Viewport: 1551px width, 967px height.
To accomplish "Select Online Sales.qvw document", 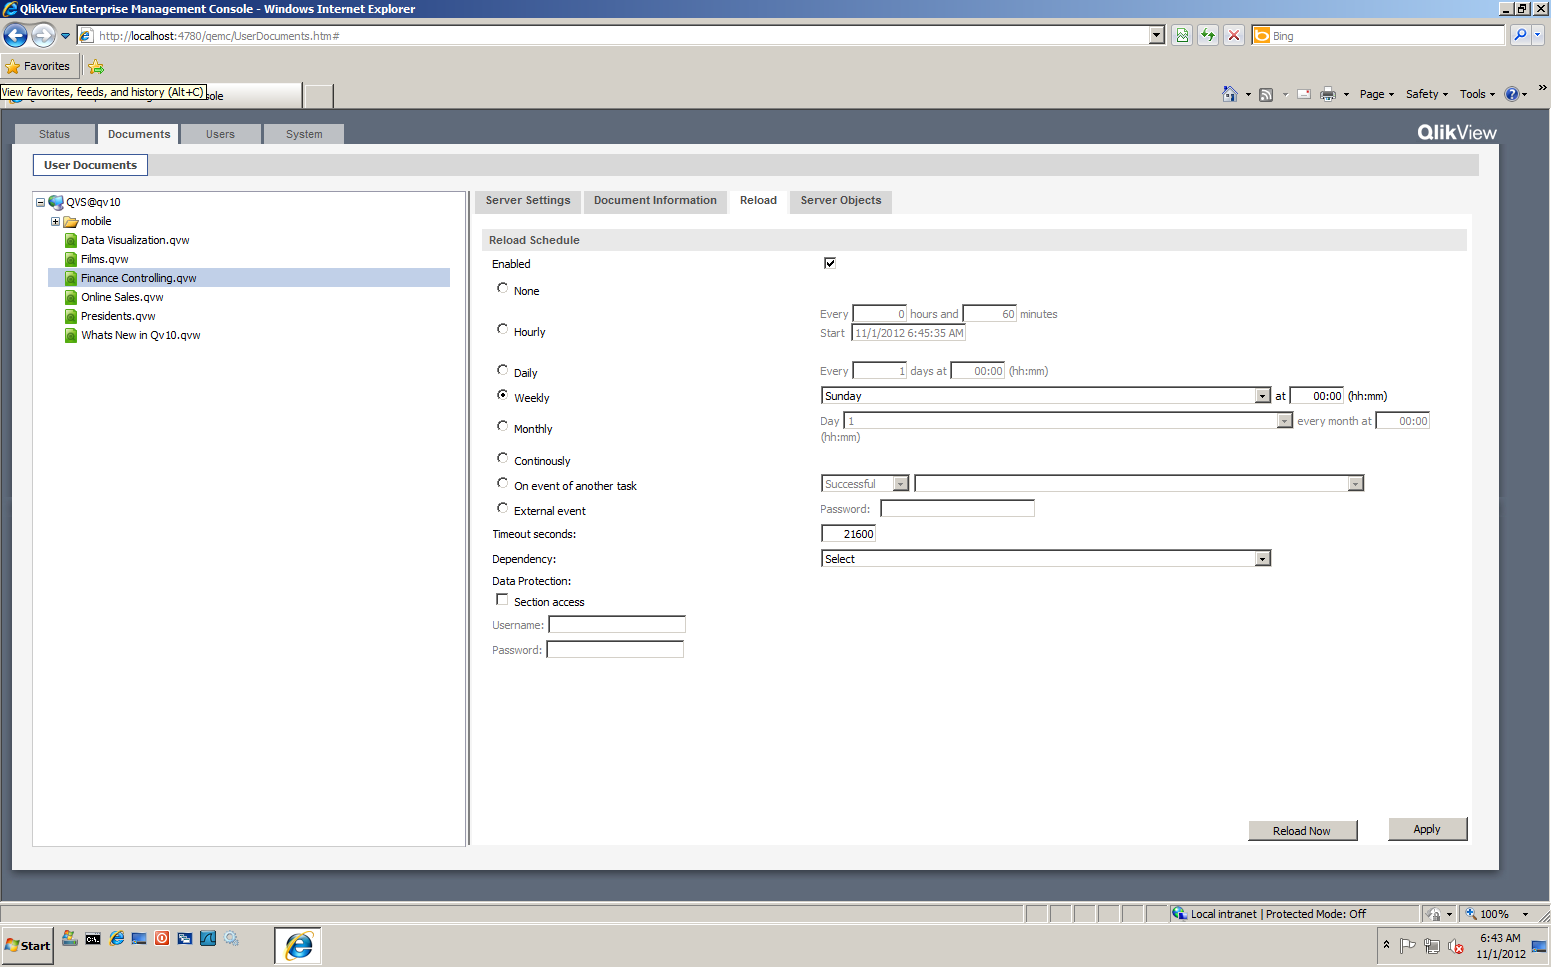I will [122, 297].
